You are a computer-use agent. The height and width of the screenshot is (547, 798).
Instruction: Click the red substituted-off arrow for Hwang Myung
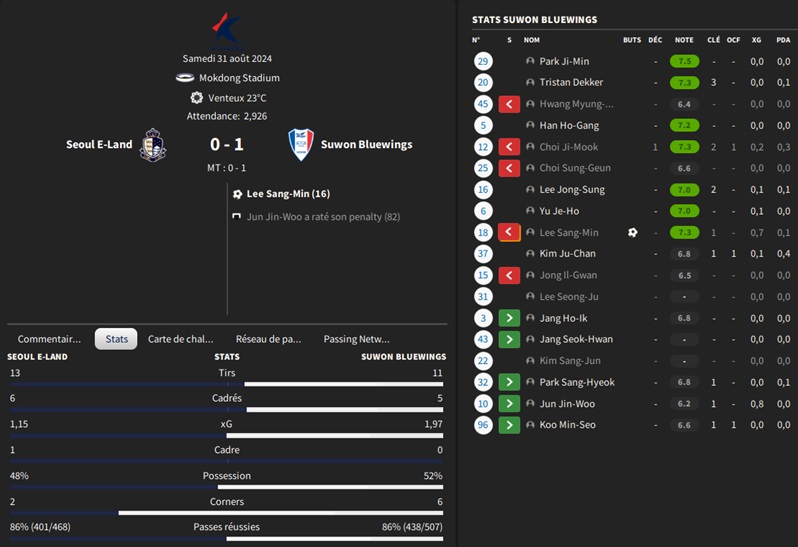(x=509, y=104)
